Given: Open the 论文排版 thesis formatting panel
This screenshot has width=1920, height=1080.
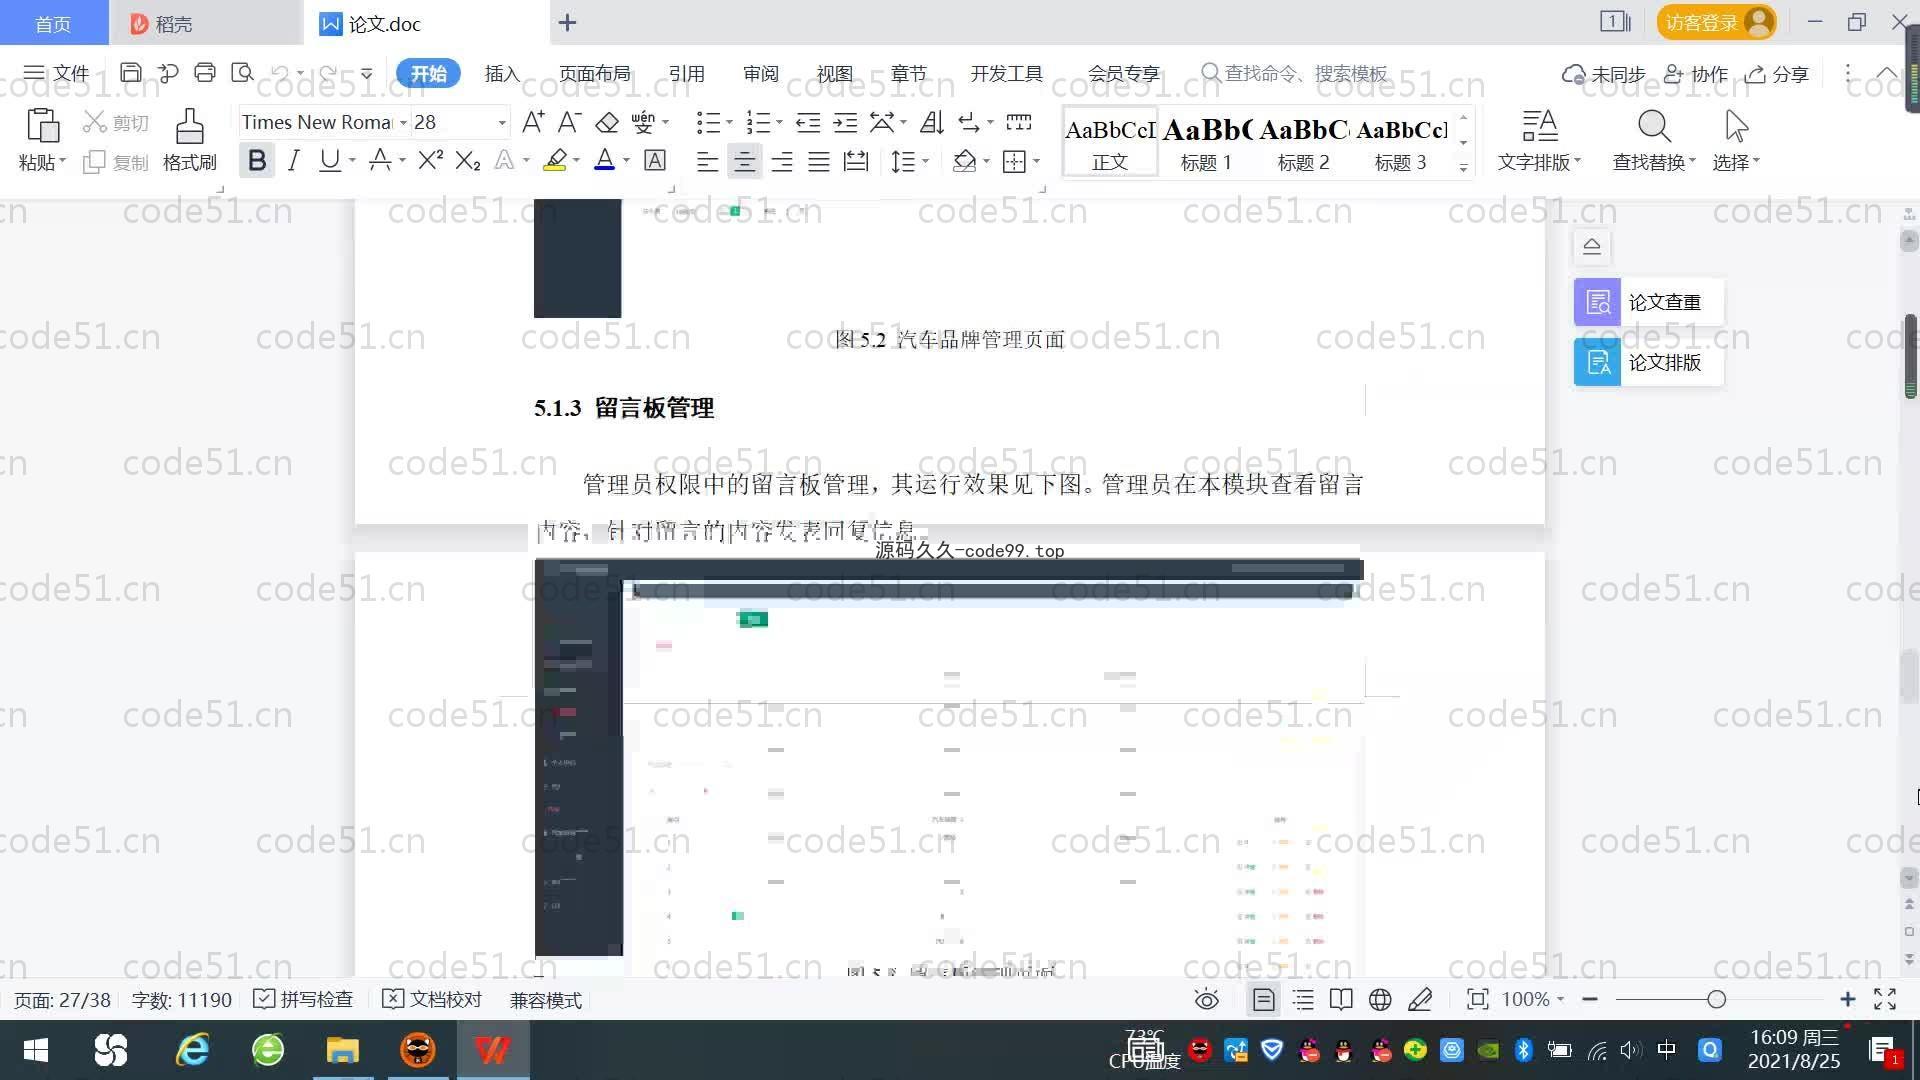Looking at the screenshot, I should [x=1648, y=362].
